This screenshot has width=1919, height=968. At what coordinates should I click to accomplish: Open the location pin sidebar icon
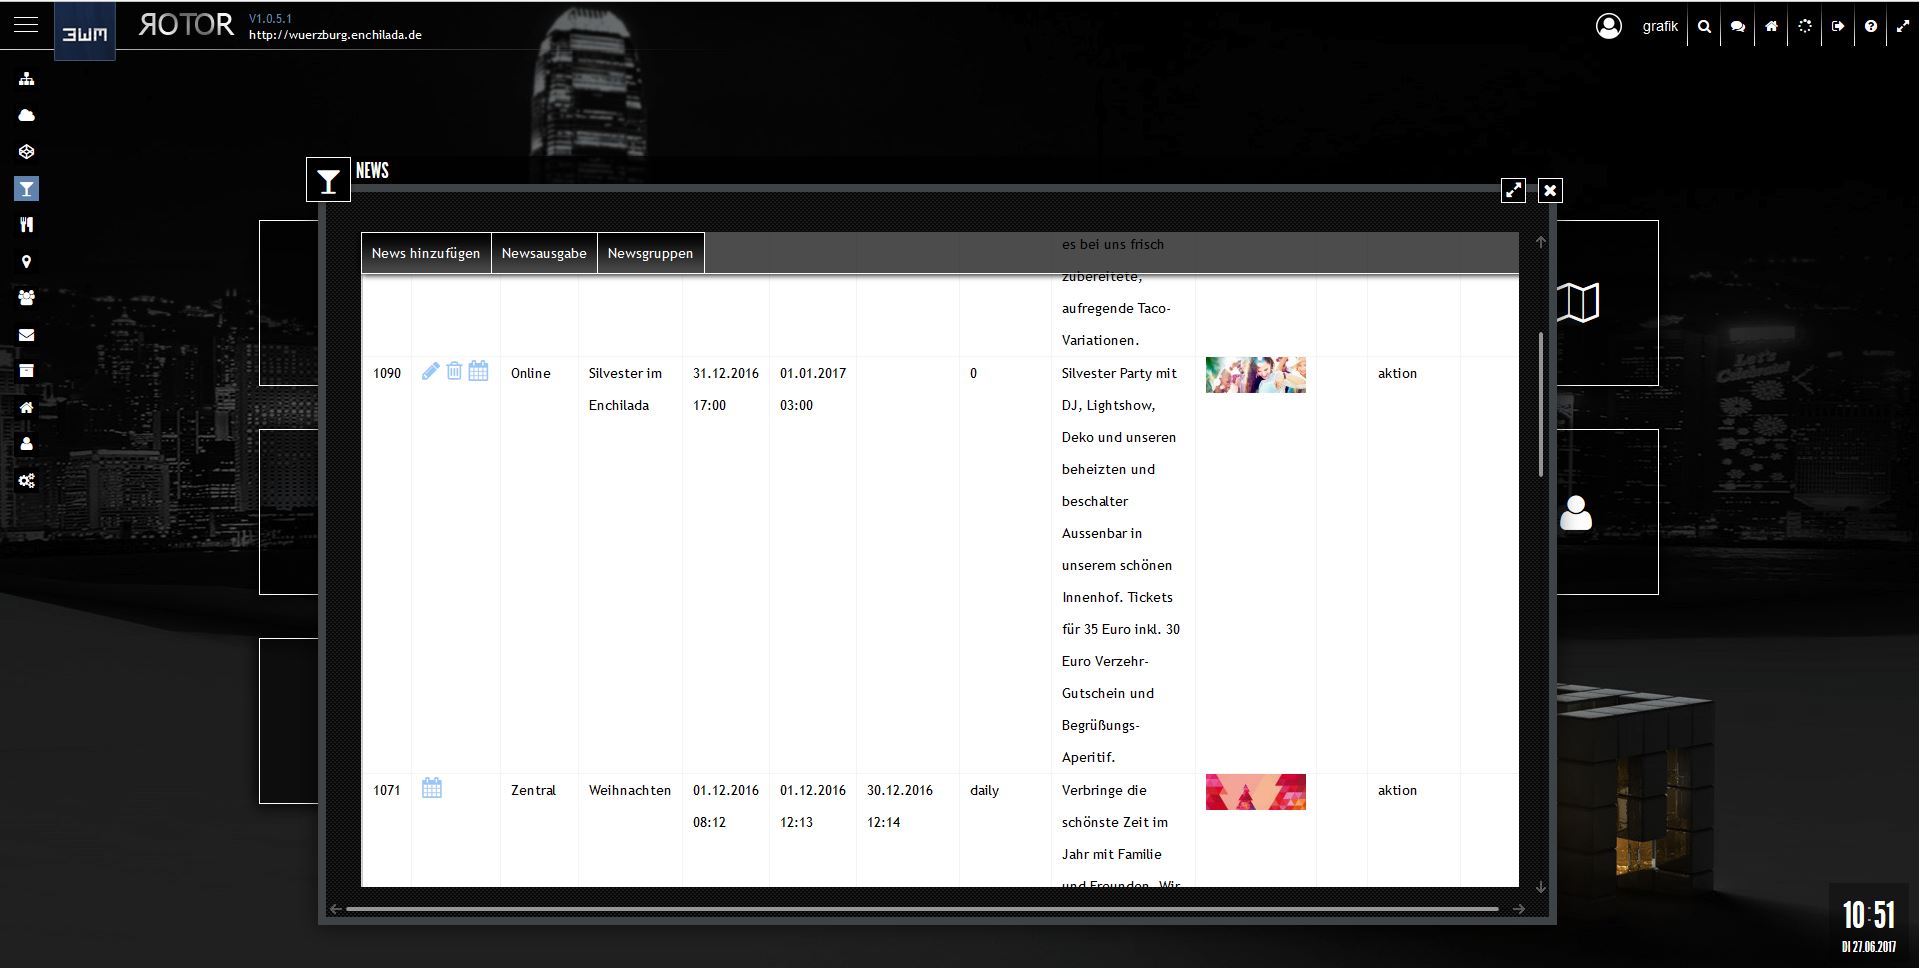[27, 262]
